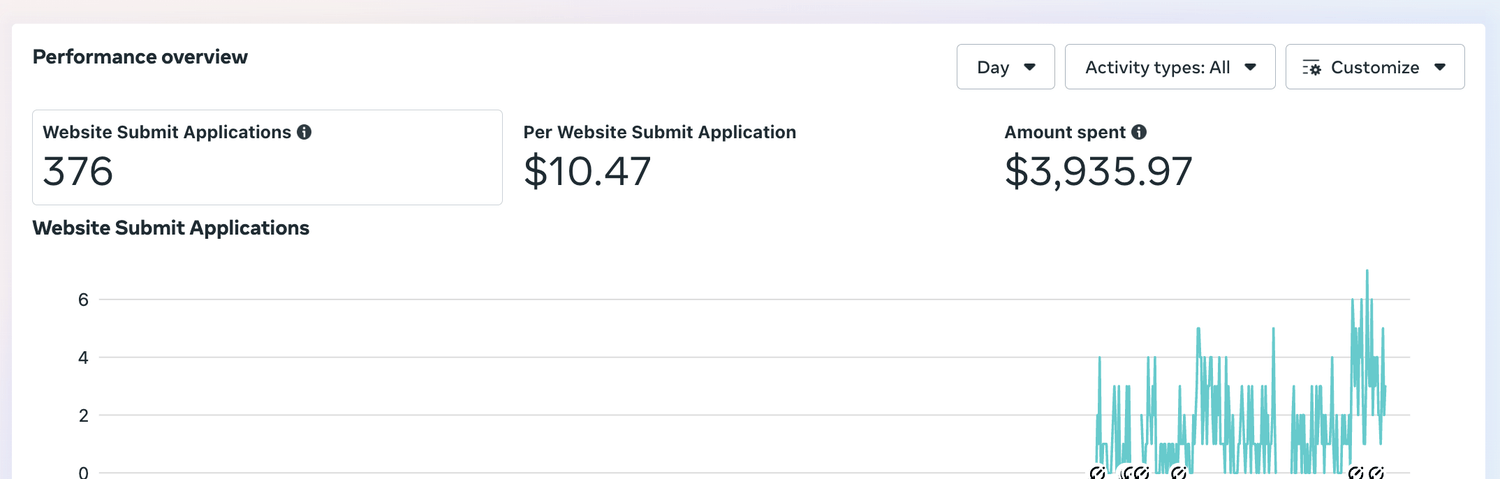1500x479 pixels.
Task: Open the Customize dropdown menu
Action: [1375, 67]
